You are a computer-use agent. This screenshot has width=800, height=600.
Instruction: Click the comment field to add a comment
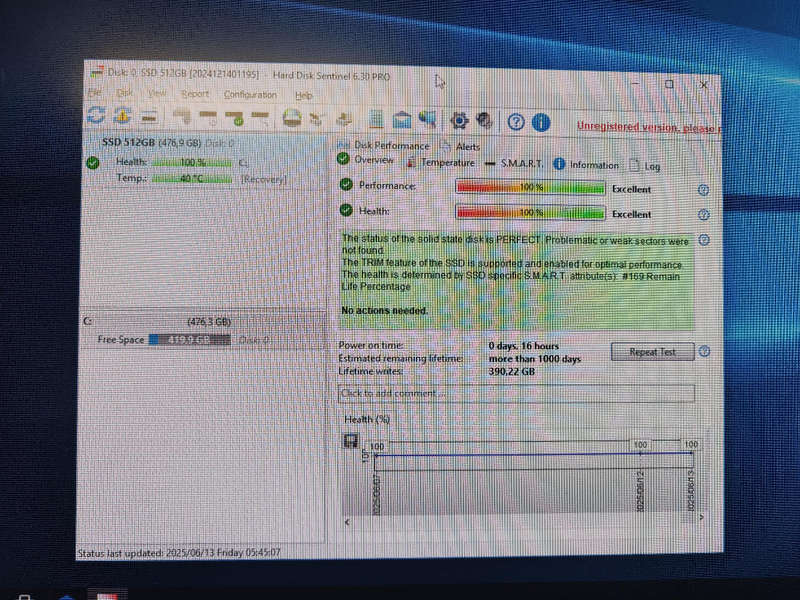(x=516, y=393)
